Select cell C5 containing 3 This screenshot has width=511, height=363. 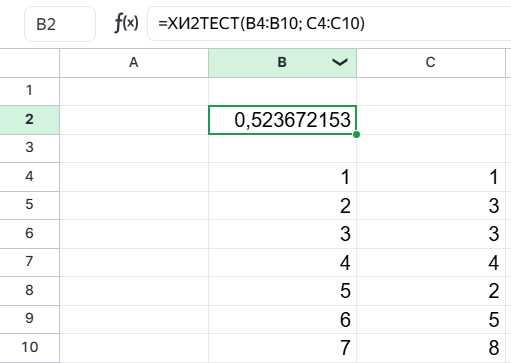pyautogui.click(x=431, y=205)
